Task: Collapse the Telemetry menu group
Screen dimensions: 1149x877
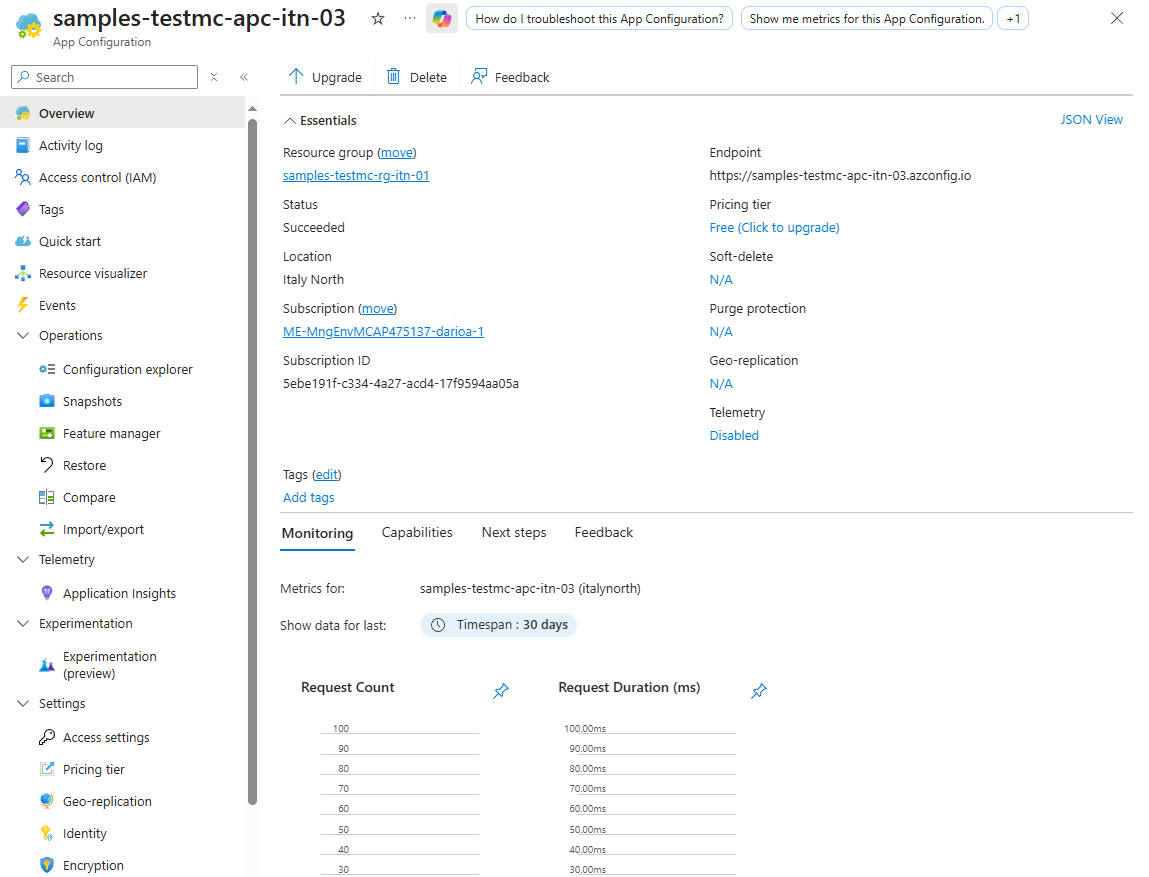Action: 23,560
